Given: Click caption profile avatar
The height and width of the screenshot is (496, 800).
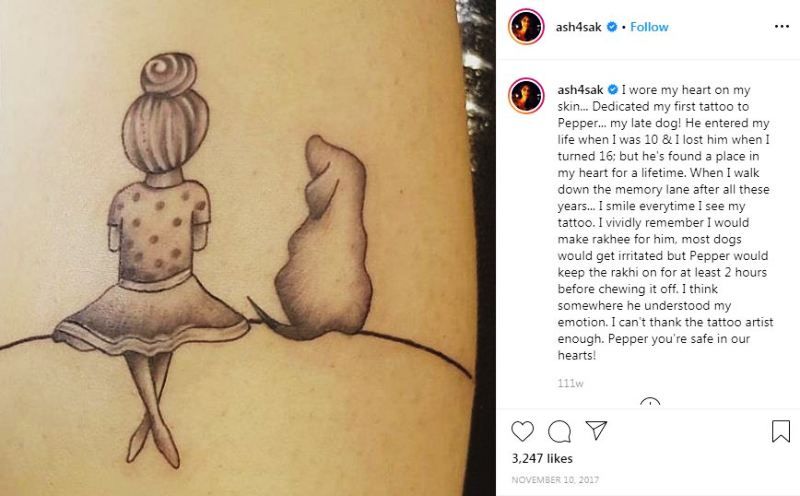Looking at the screenshot, I should (x=526, y=96).
